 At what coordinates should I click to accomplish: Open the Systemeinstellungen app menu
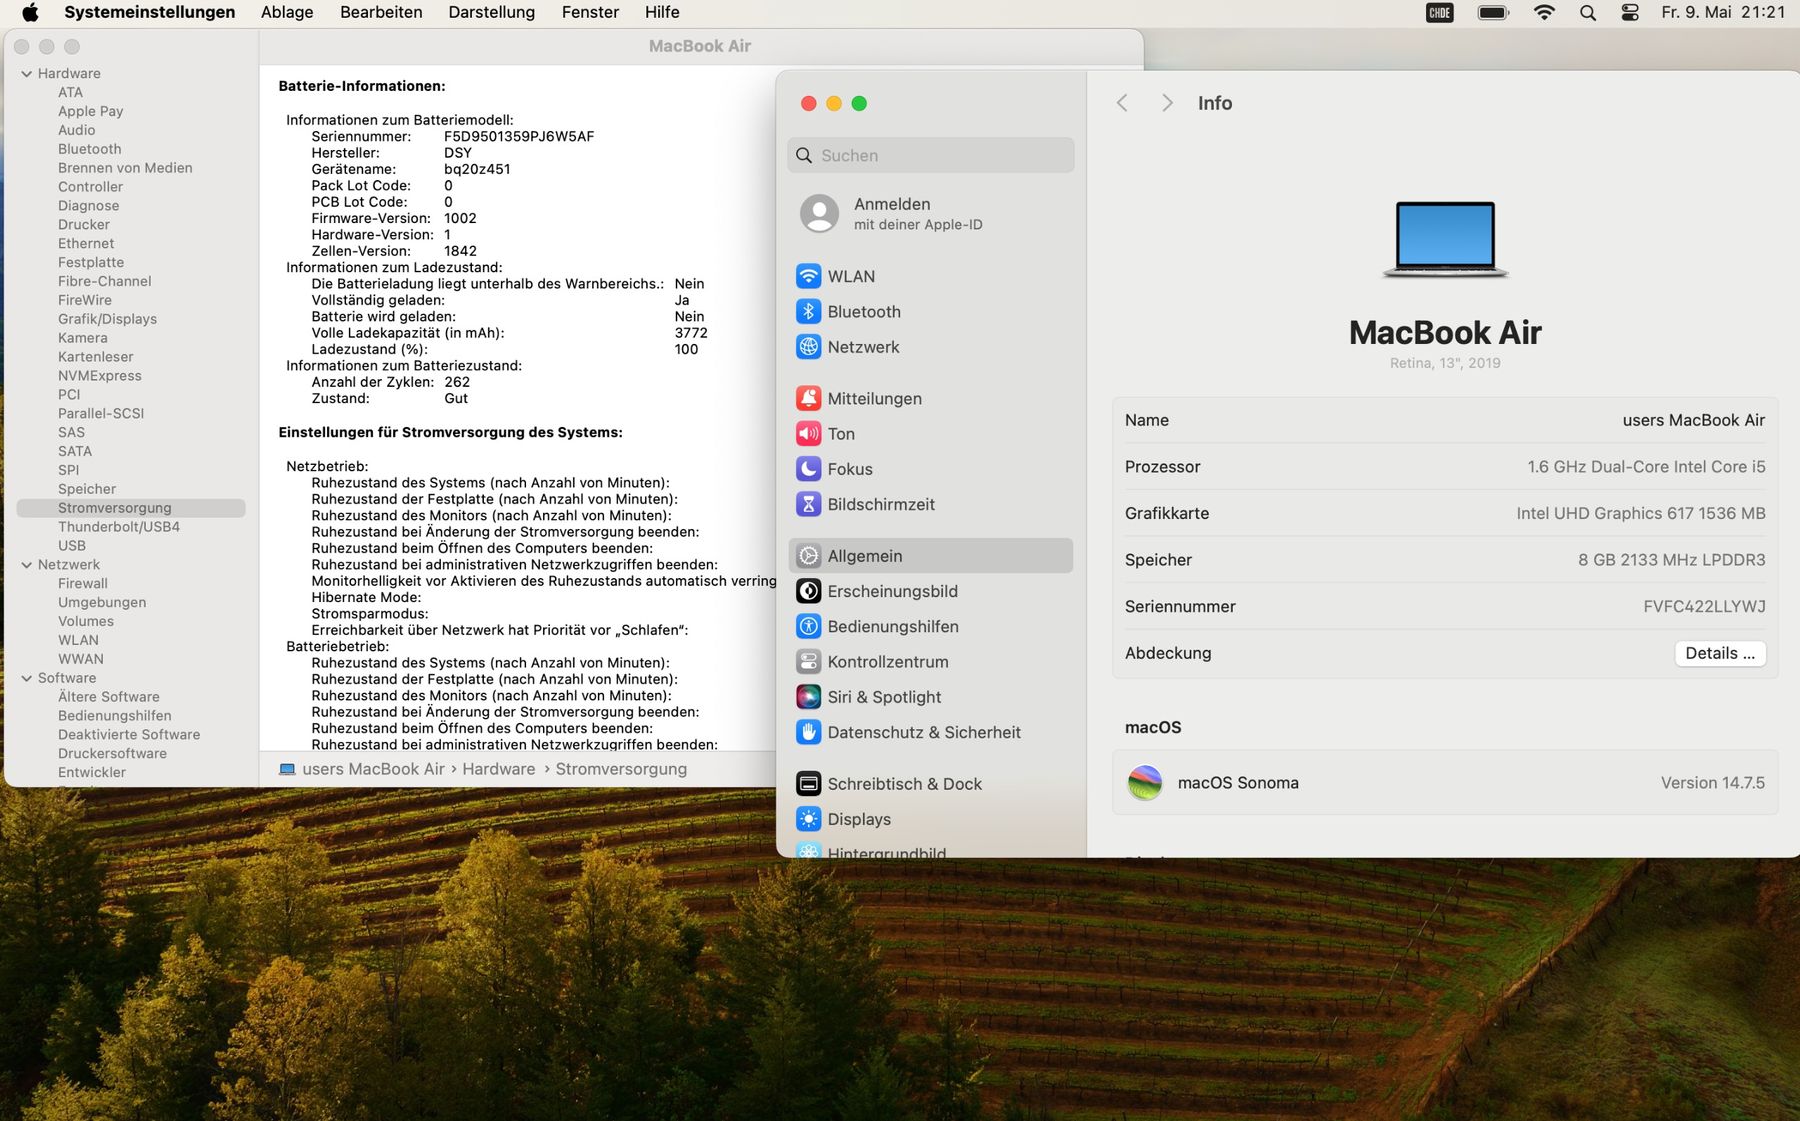point(150,12)
